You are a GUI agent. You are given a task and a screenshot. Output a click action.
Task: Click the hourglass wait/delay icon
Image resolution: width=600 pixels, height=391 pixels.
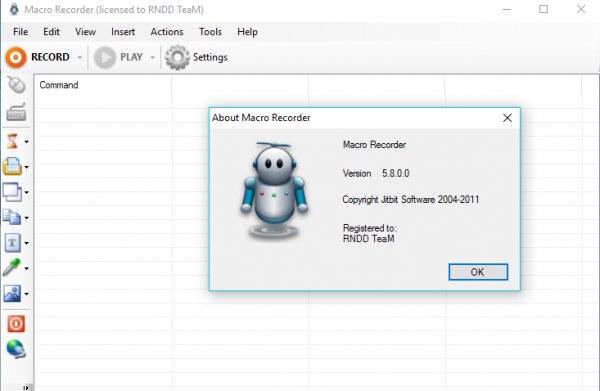click(12, 141)
